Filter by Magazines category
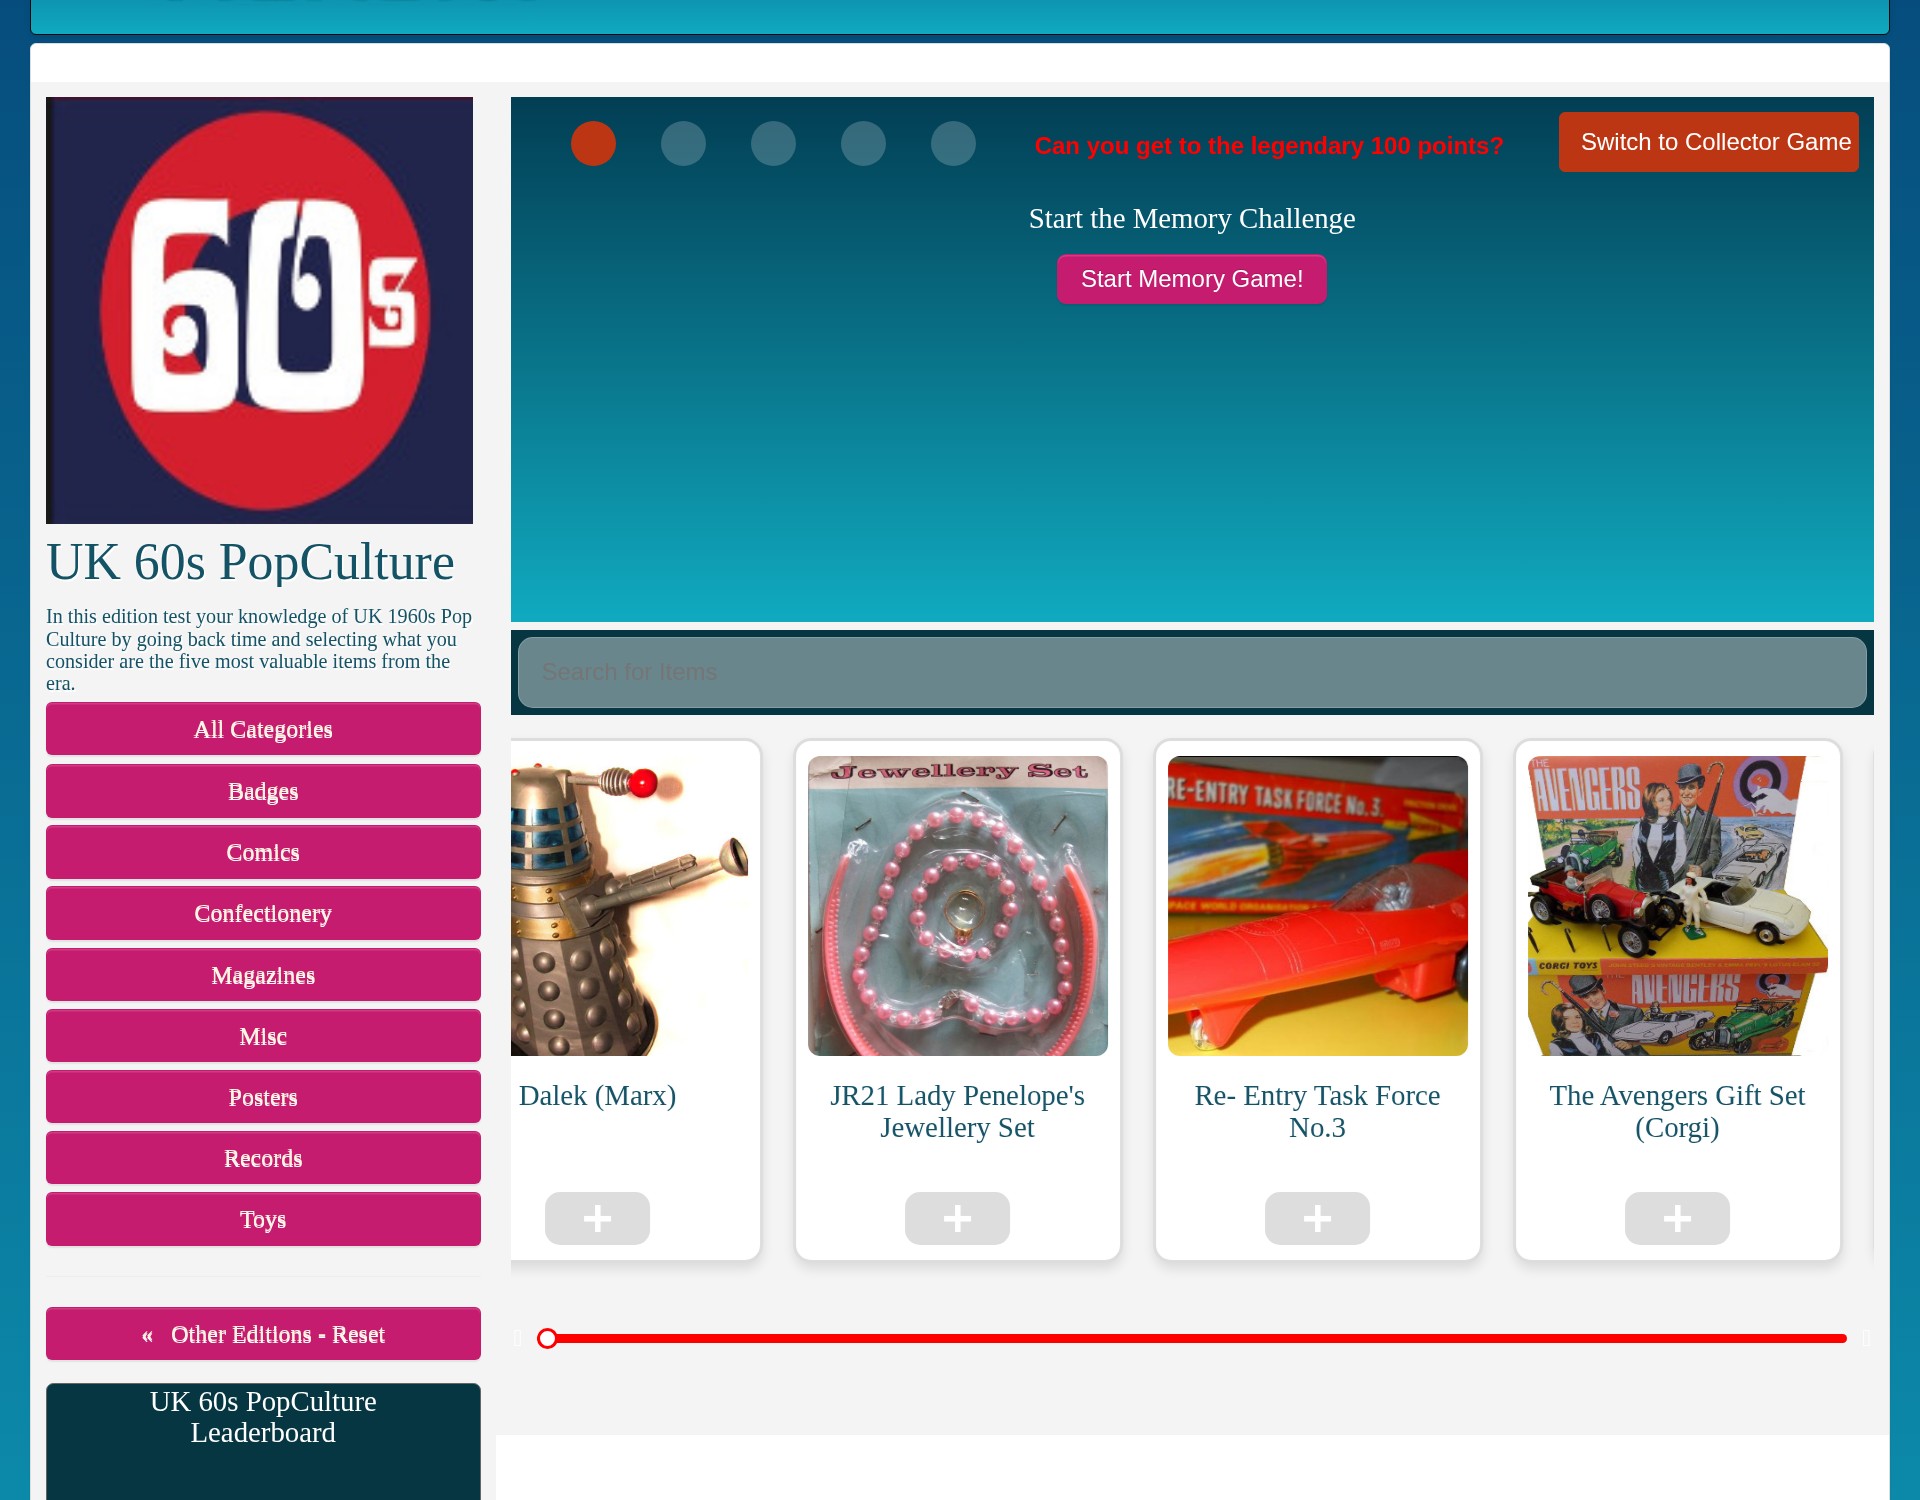 coord(263,975)
